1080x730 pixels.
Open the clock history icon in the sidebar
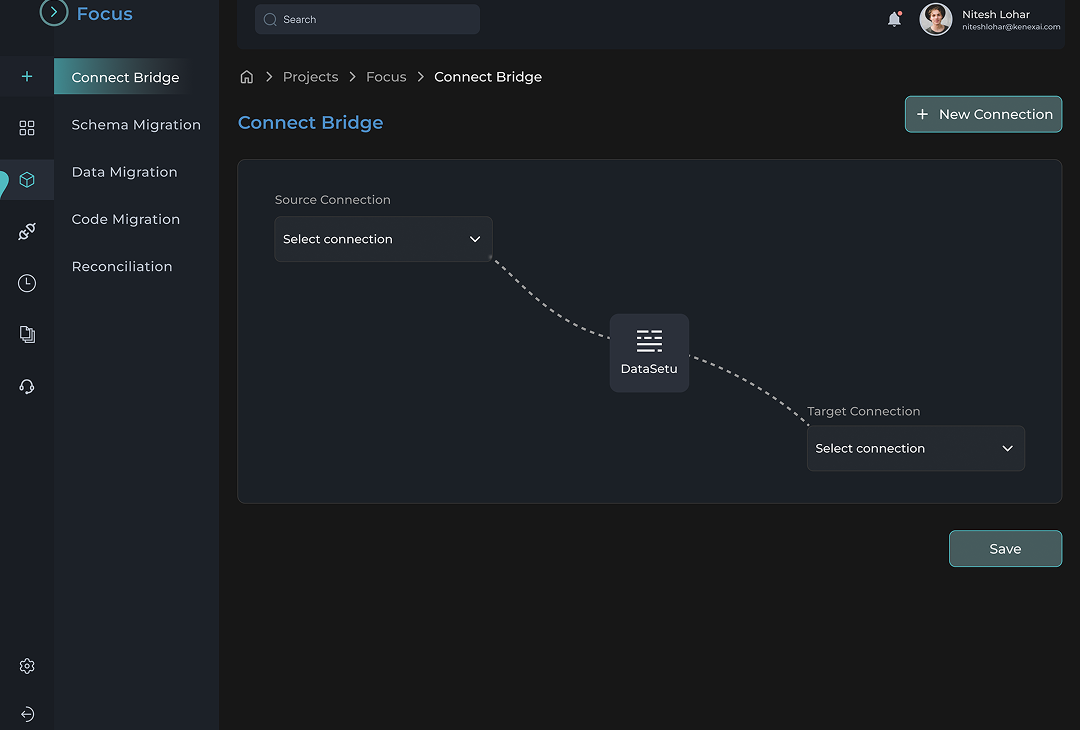[27, 283]
